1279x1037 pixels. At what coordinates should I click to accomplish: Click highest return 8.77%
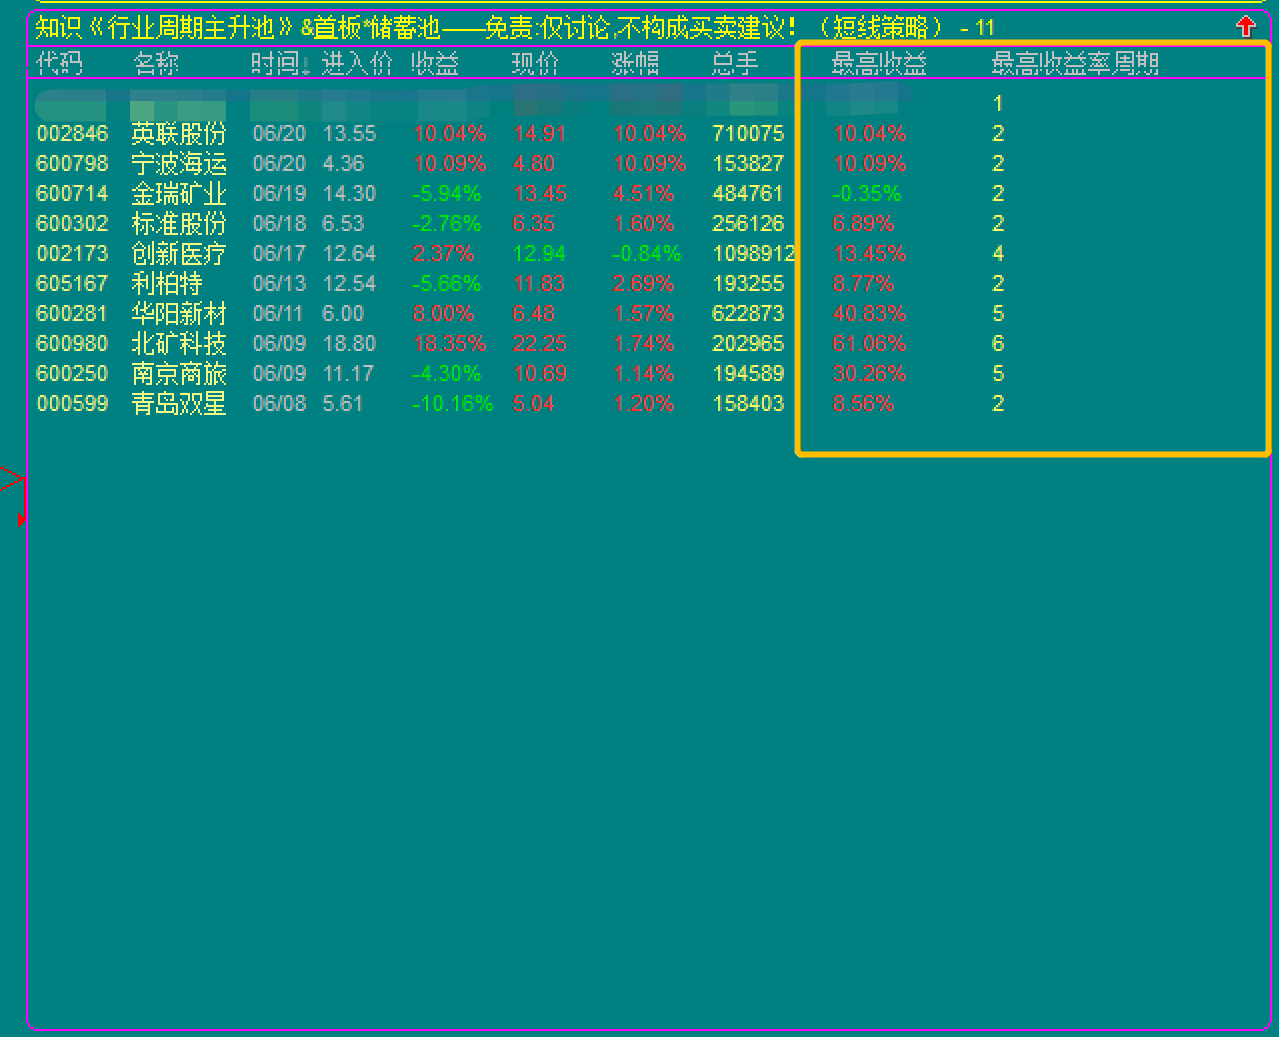point(863,284)
